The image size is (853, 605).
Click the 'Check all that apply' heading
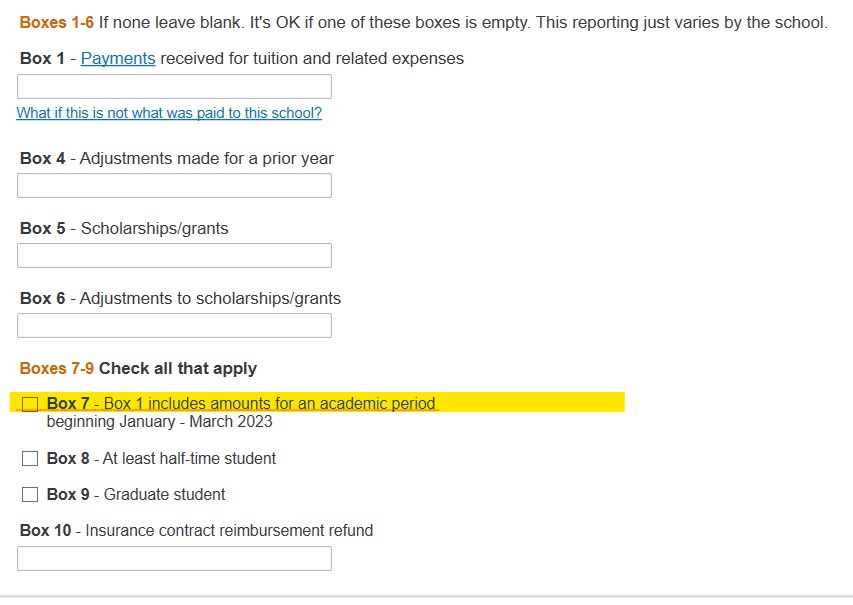point(178,369)
